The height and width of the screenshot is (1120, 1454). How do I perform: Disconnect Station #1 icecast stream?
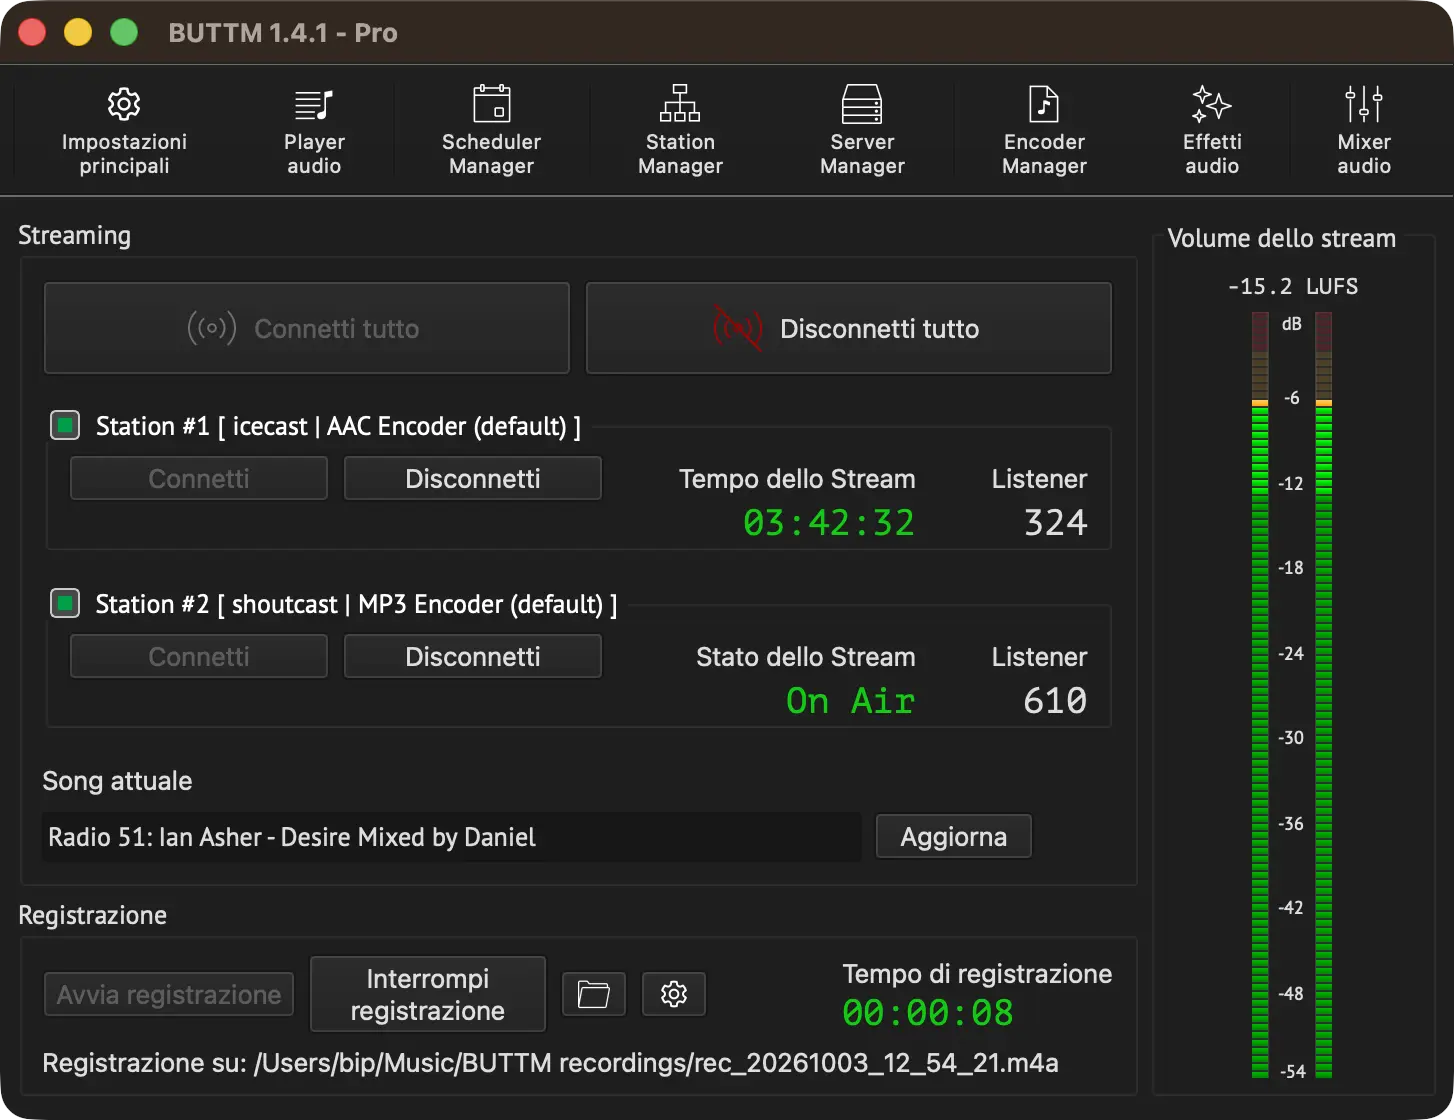[473, 478]
